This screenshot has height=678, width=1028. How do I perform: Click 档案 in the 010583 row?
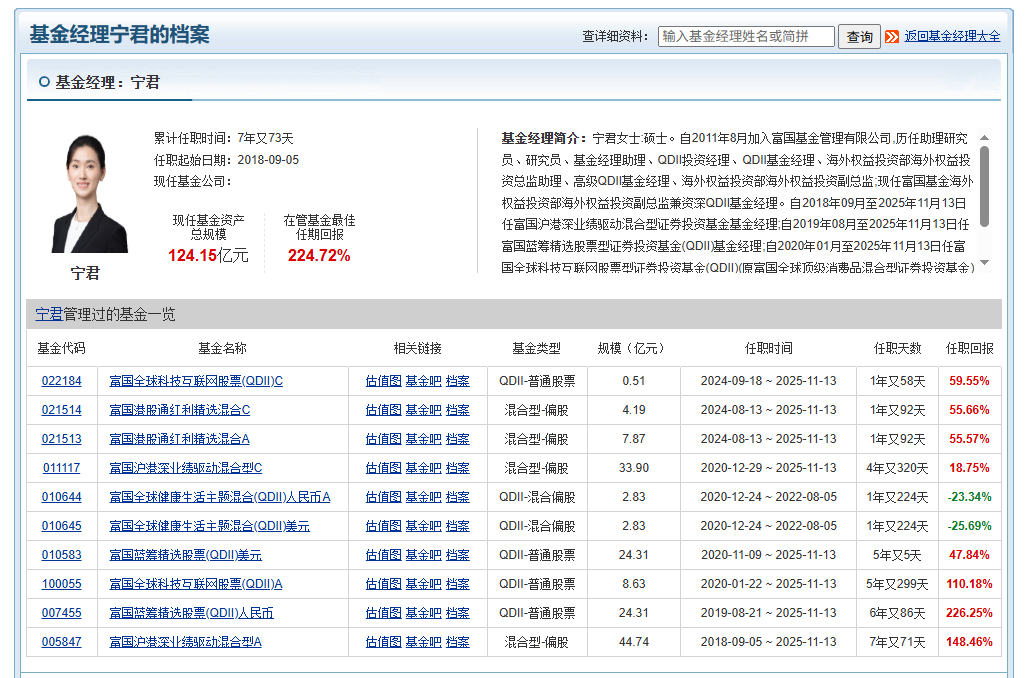click(458, 555)
